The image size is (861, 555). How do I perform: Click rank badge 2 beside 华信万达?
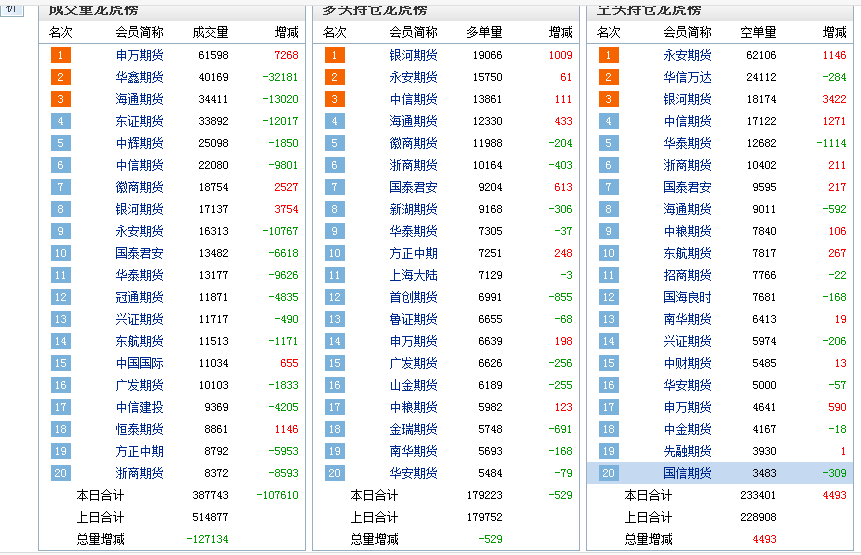click(608, 77)
